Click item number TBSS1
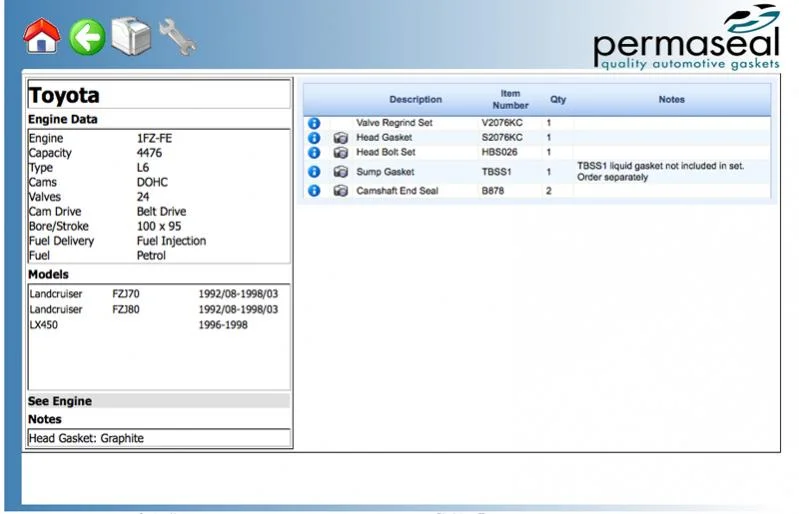799x514 pixels. pyautogui.click(x=496, y=172)
